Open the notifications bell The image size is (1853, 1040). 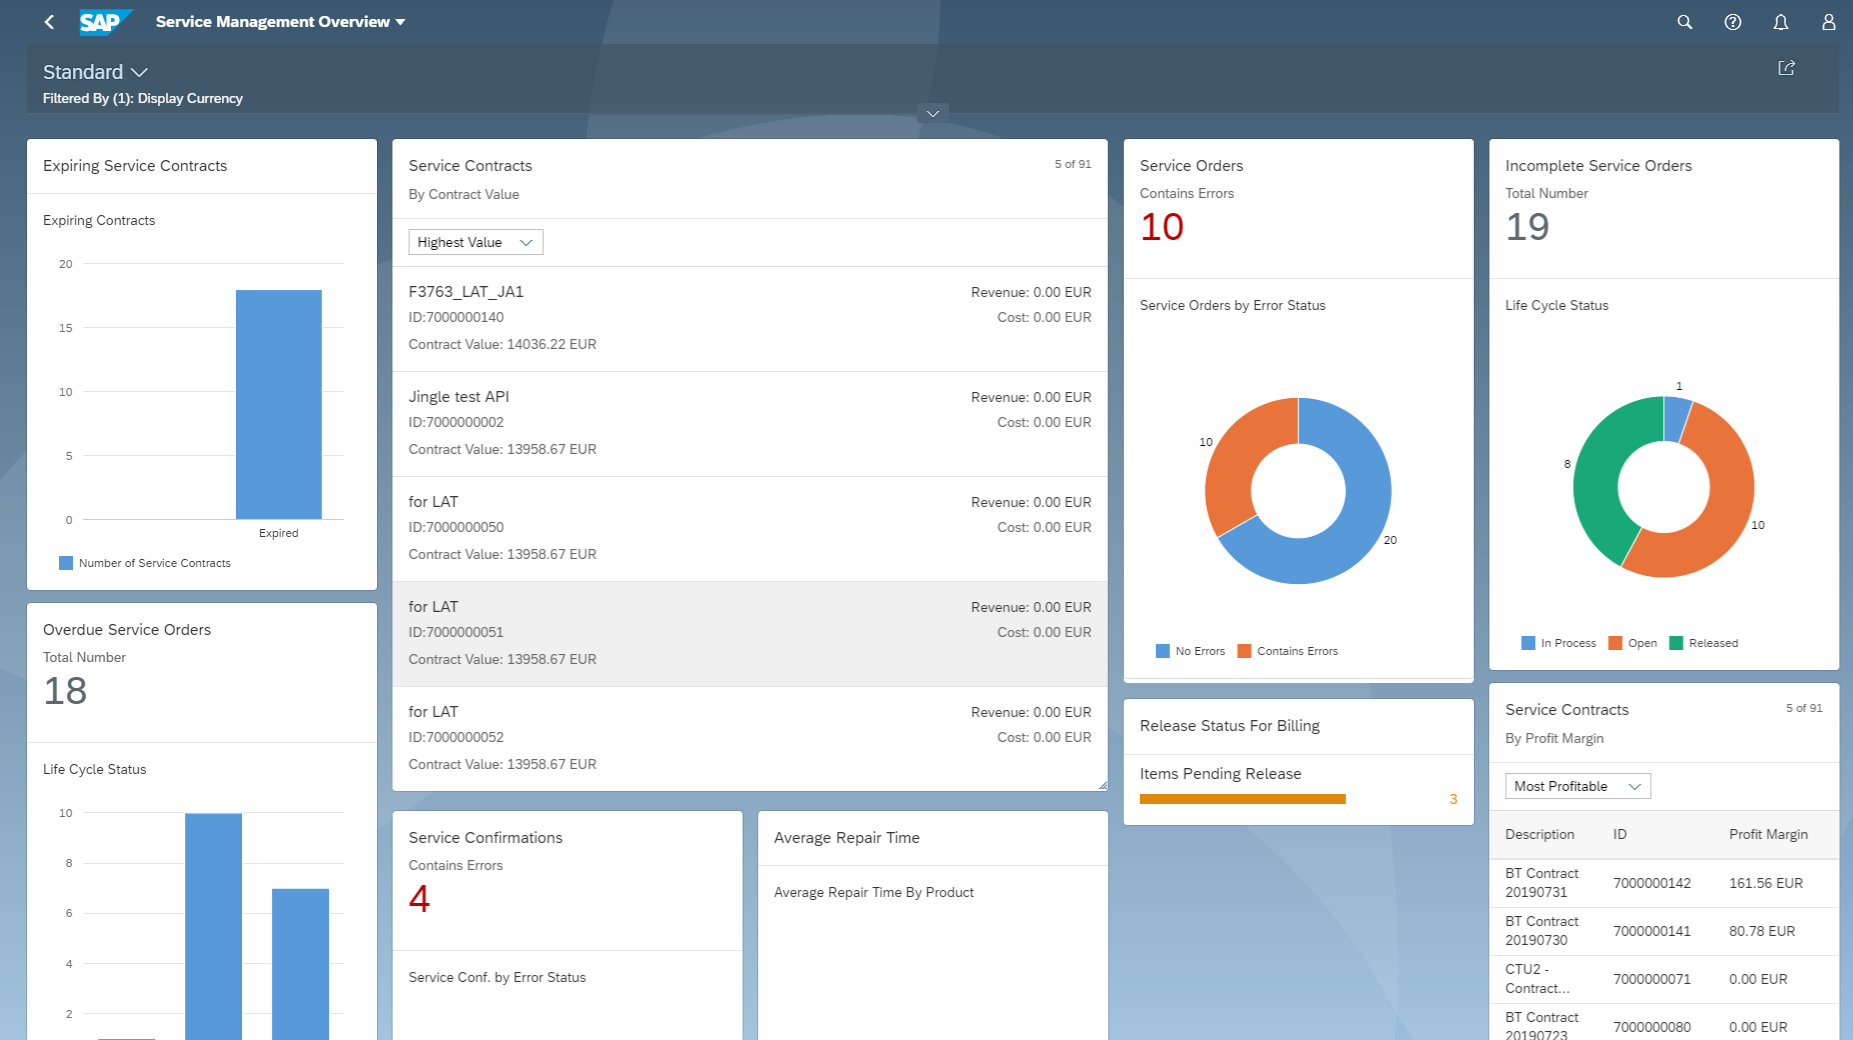[x=1780, y=21]
